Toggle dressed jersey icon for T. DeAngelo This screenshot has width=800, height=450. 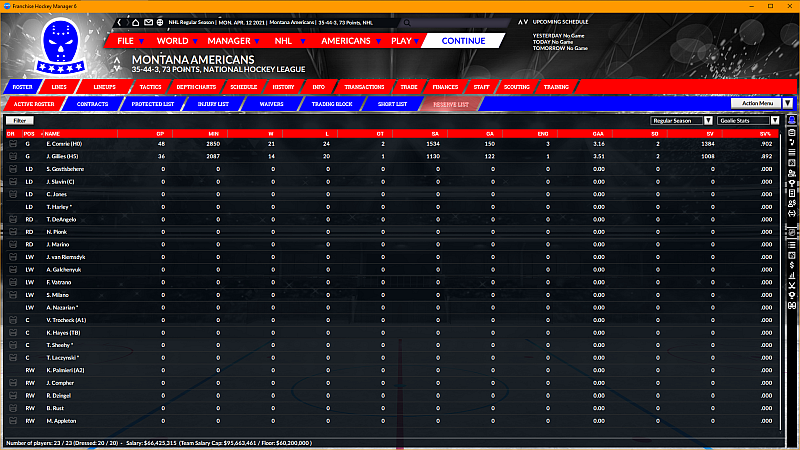[x=13, y=219]
